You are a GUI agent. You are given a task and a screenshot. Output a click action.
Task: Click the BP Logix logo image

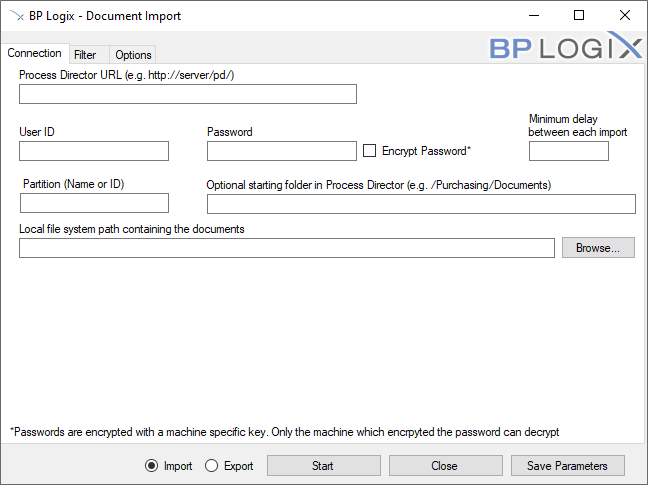click(565, 46)
